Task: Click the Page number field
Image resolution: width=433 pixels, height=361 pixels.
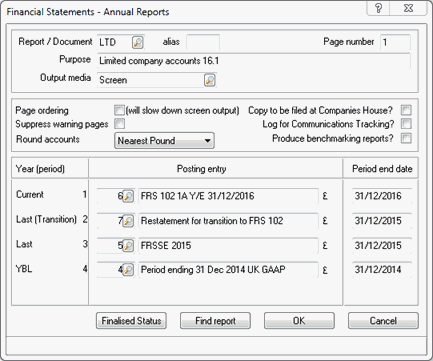Action: 395,42
